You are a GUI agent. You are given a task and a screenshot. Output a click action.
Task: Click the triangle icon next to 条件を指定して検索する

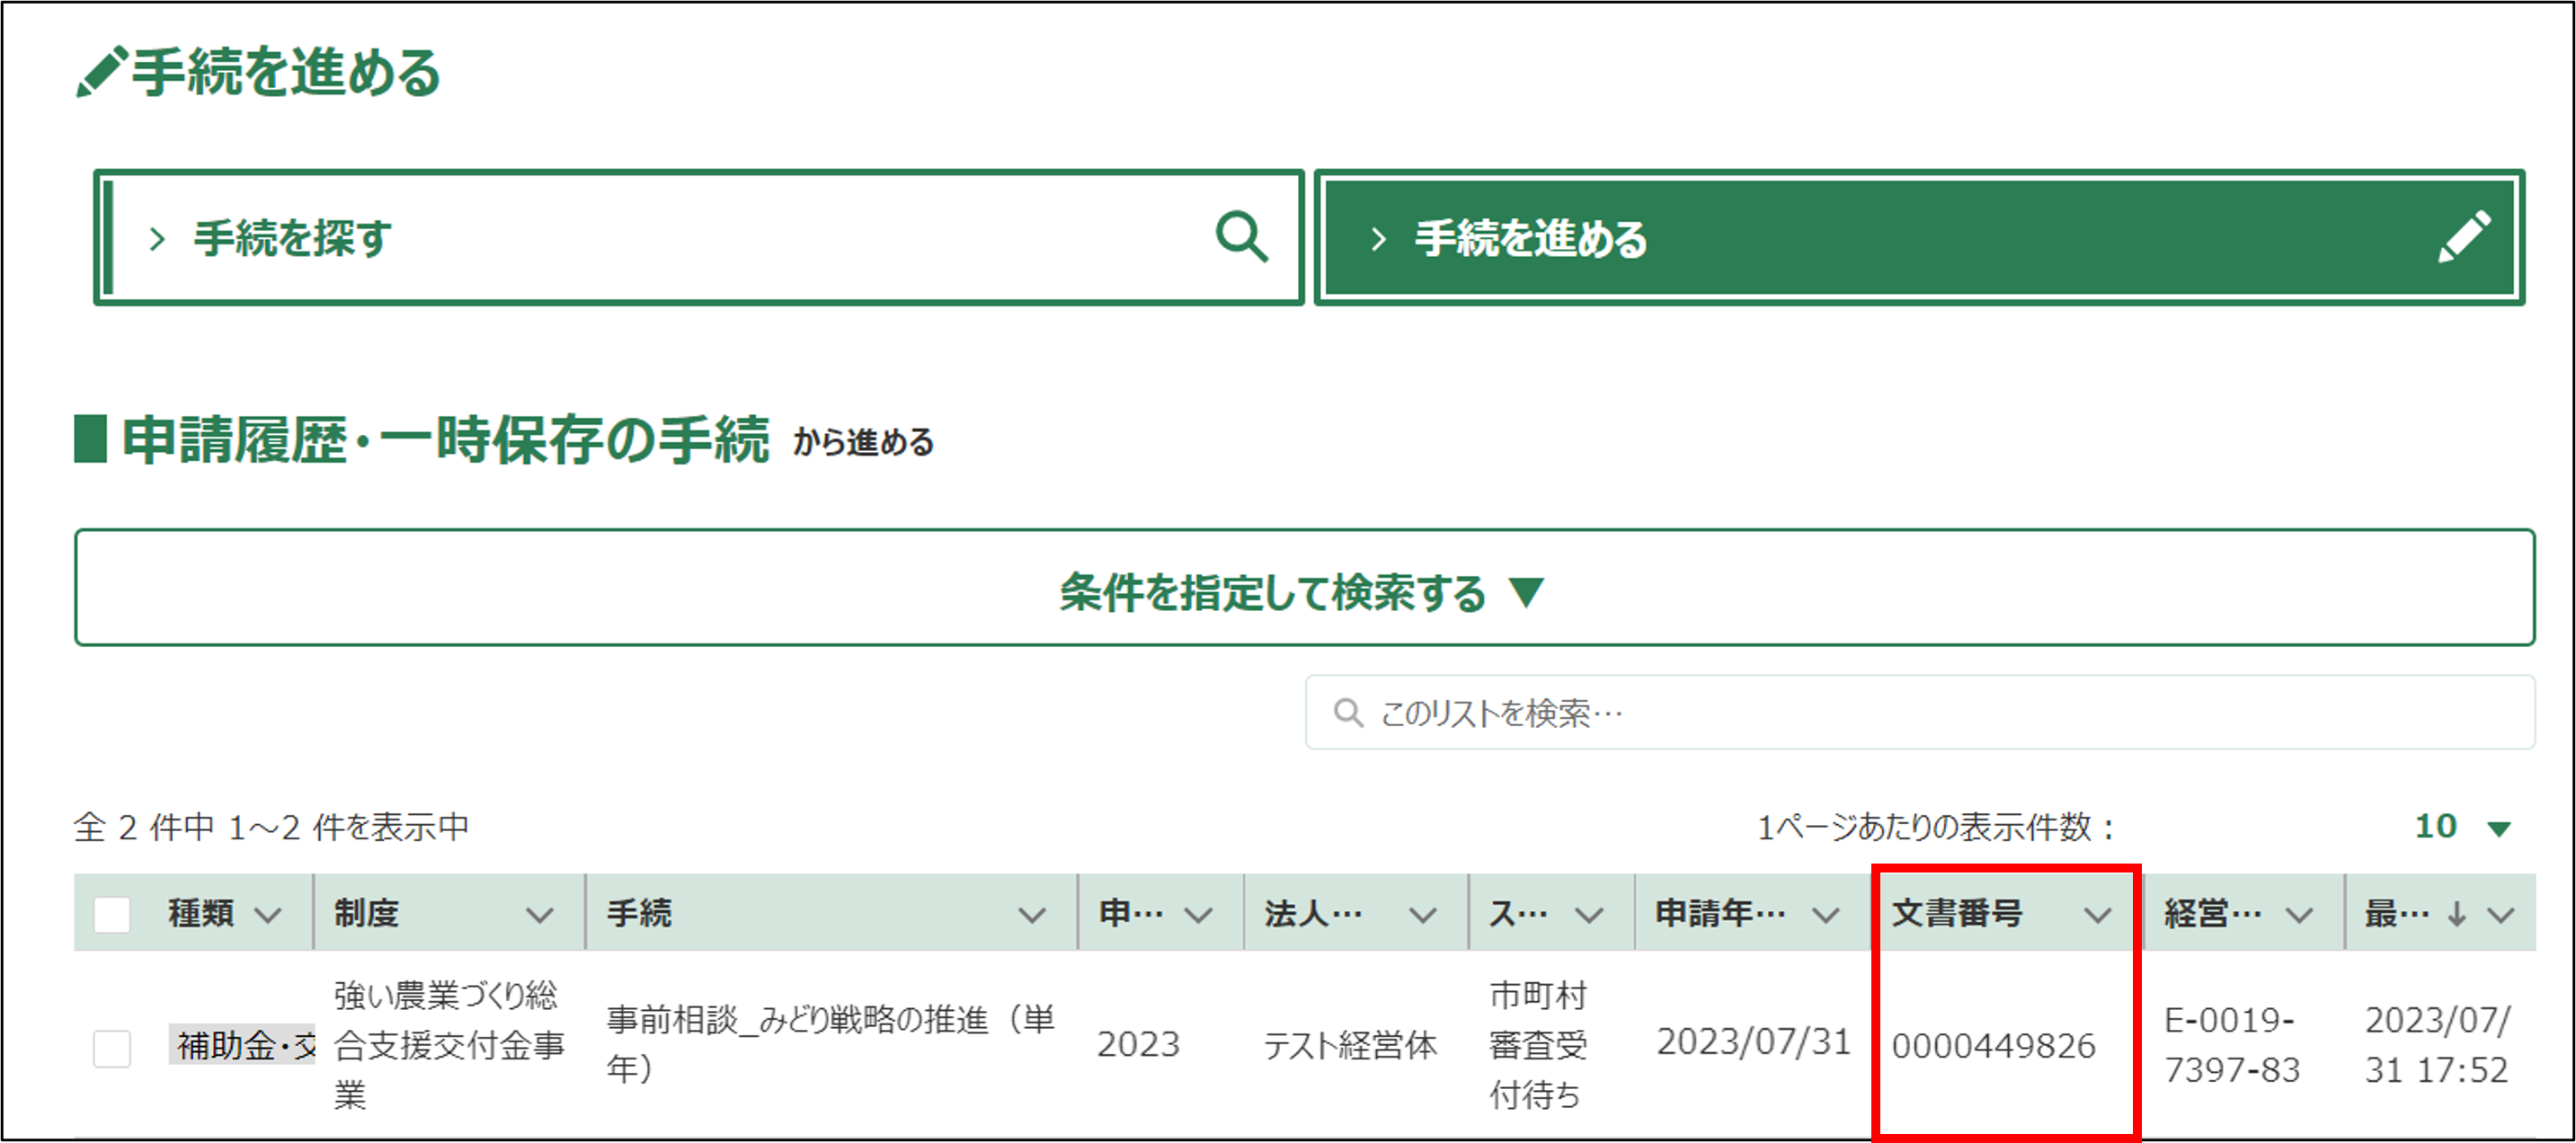coord(1527,592)
